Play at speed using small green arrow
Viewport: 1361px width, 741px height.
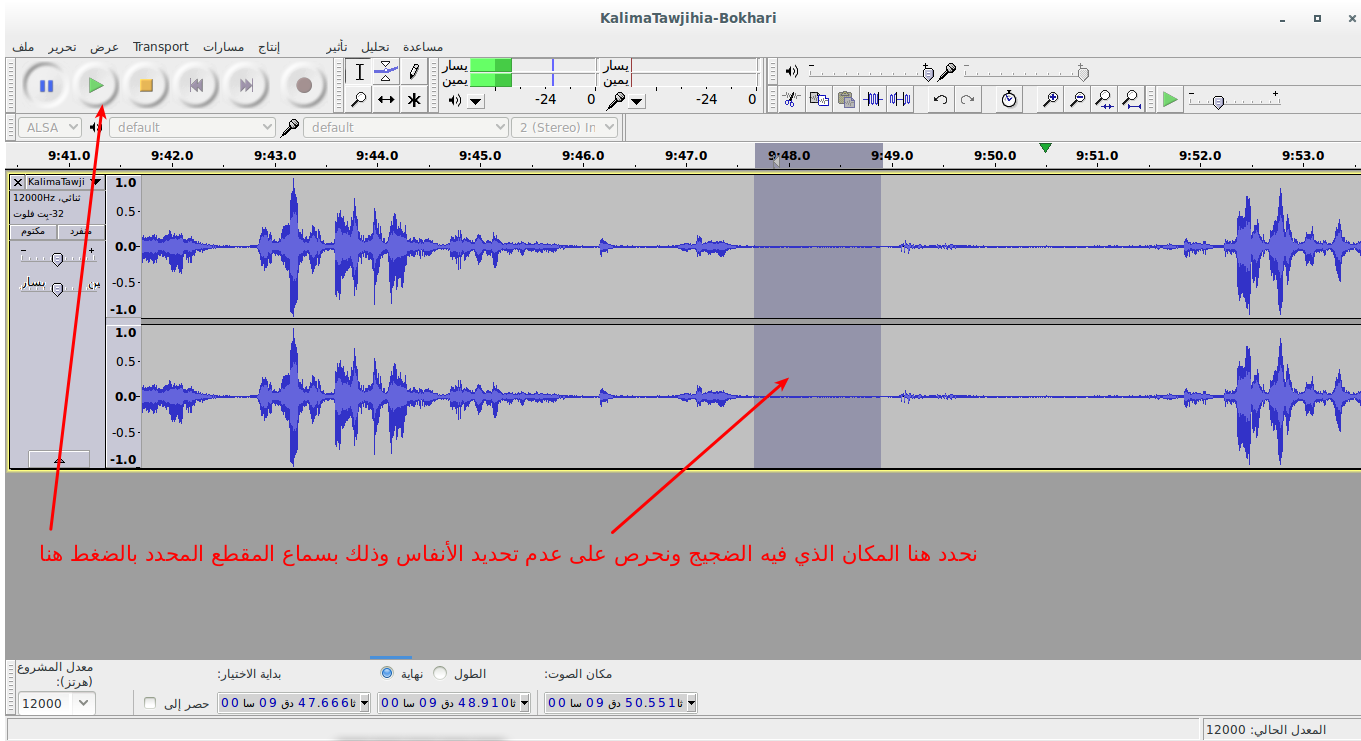(x=1170, y=99)
